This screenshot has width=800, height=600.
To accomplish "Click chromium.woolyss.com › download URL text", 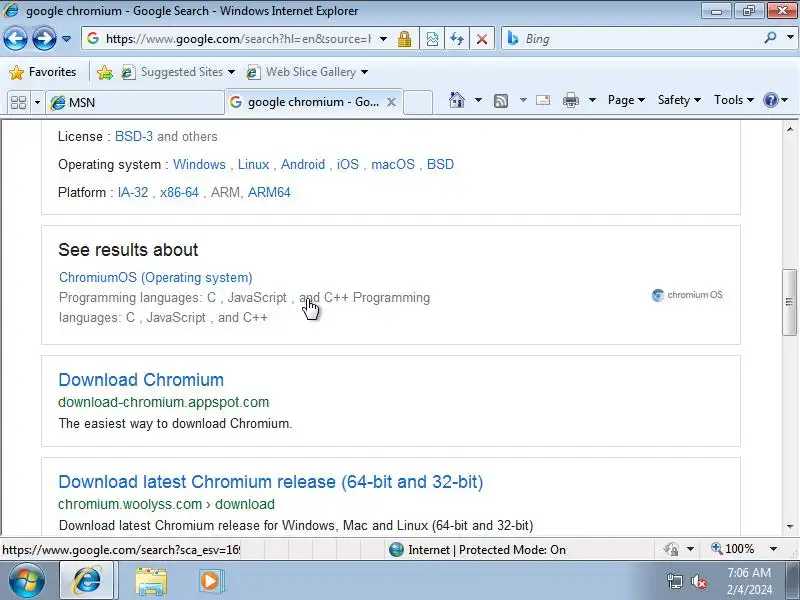I will (166, 504).
